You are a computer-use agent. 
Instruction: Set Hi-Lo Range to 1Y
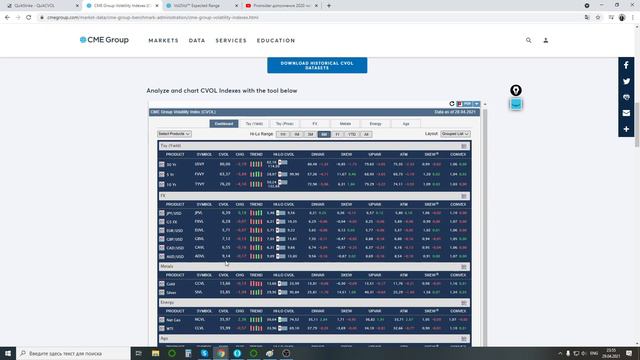click(338, 134)
